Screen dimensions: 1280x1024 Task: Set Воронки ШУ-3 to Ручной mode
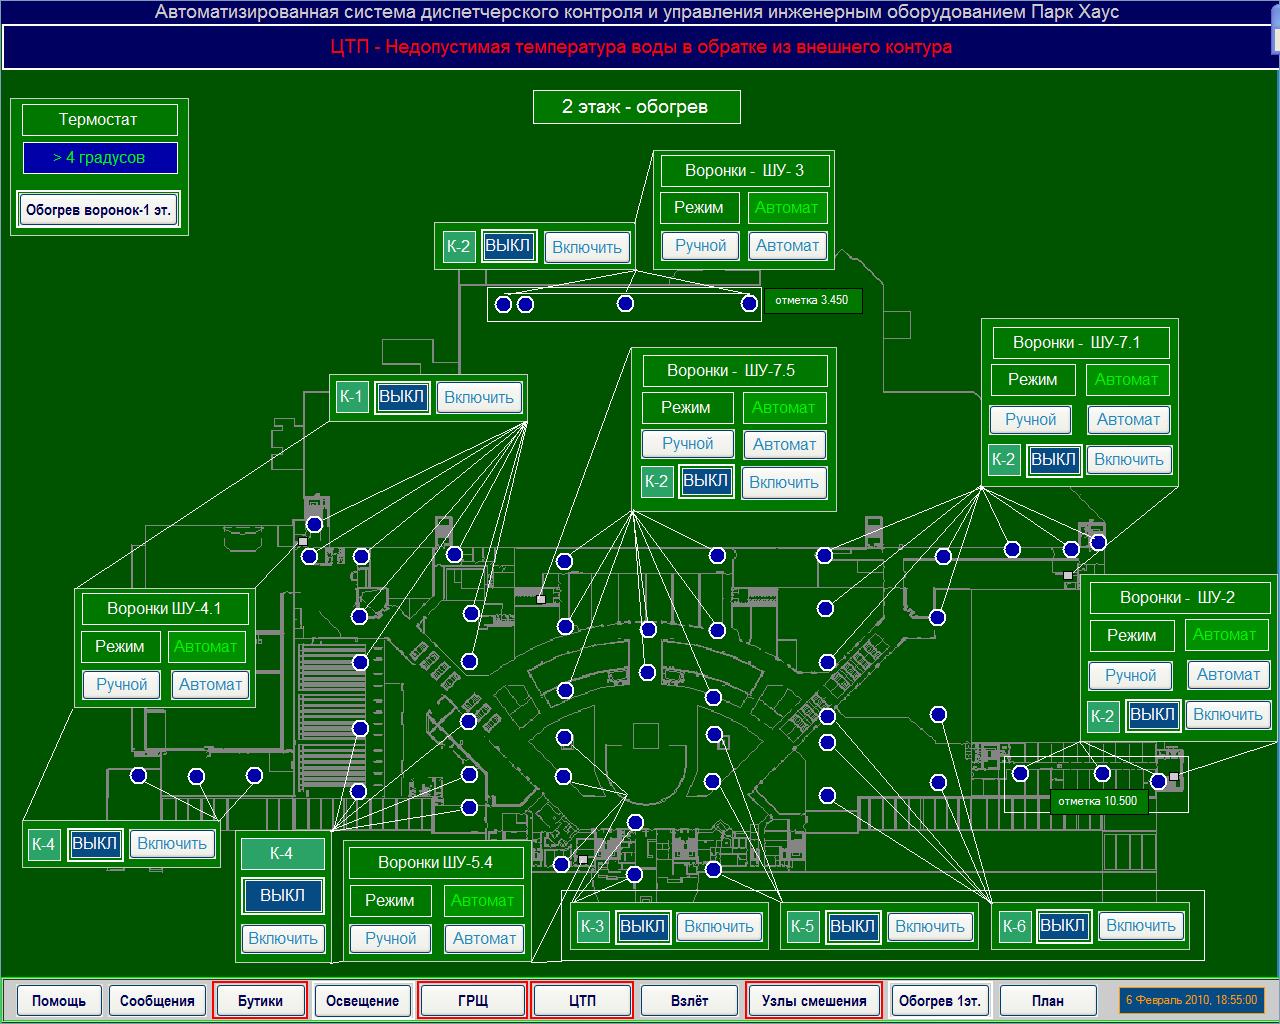click(x=700, y=246)
